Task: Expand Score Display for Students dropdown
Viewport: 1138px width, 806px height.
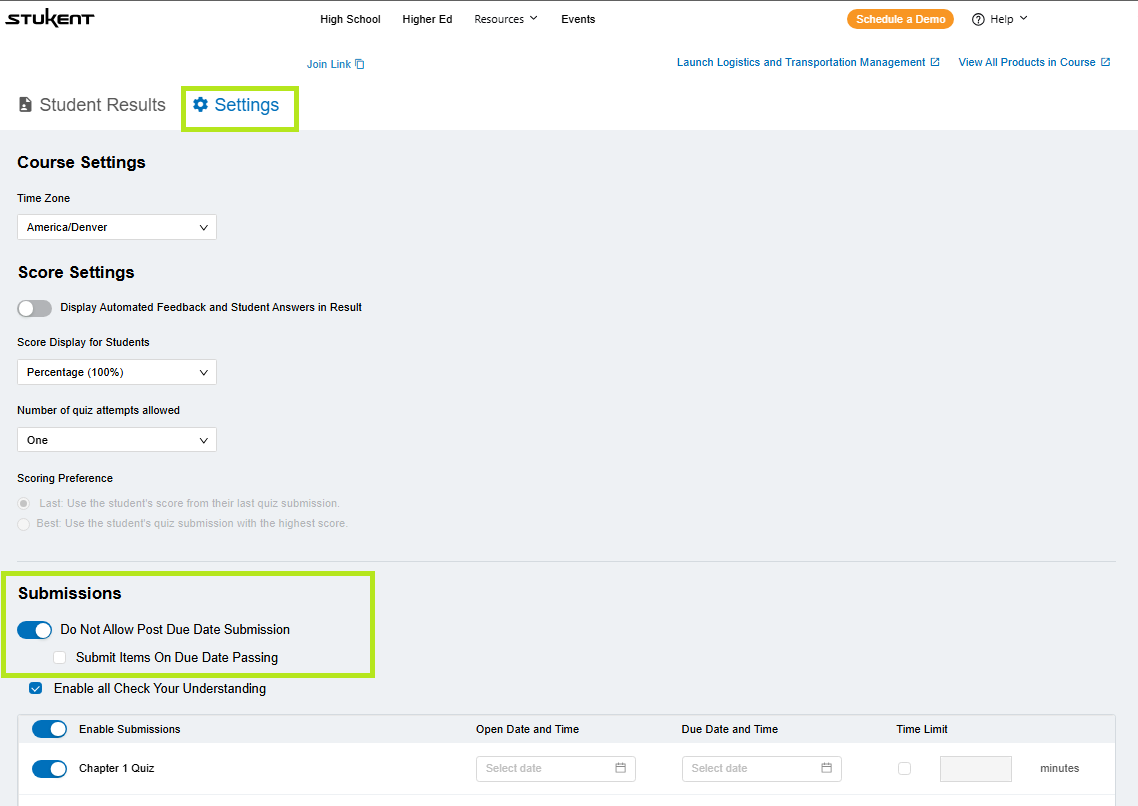Action: click(117, 372)
